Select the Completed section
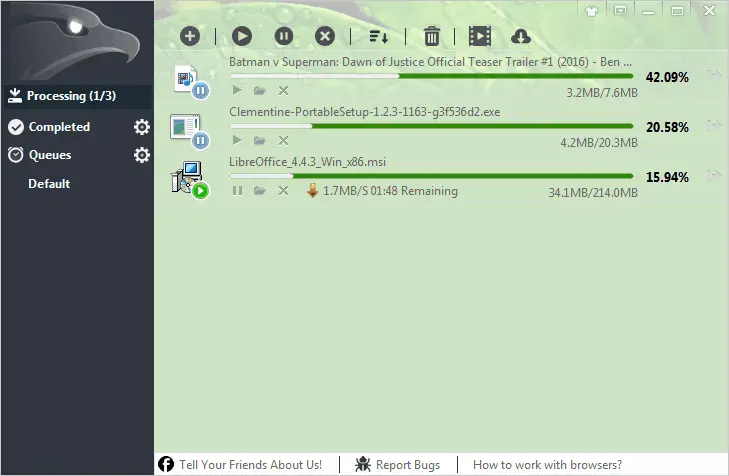This screenshot has width=729, height=476. 59,127
